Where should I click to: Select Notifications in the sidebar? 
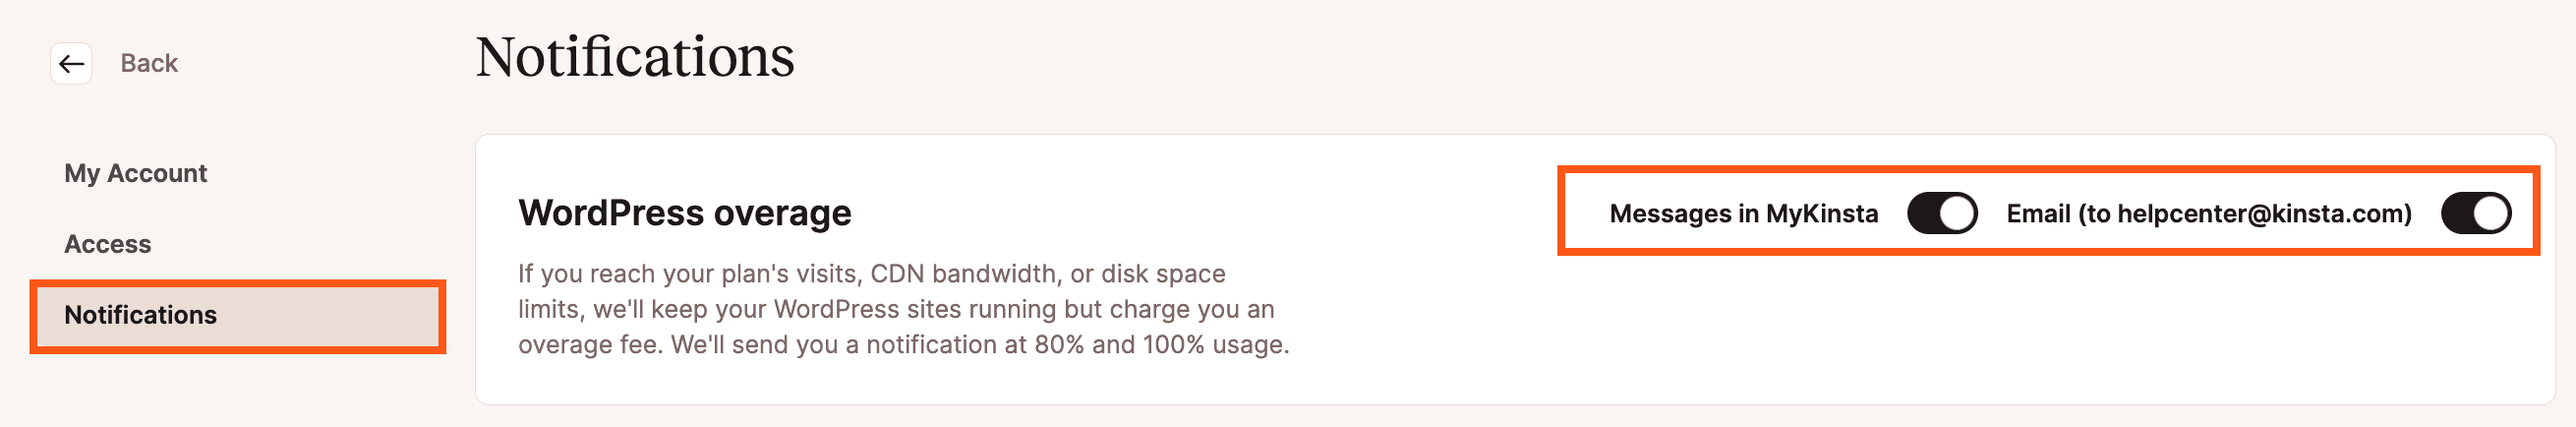pyautogui.click(x=140, y=315)
